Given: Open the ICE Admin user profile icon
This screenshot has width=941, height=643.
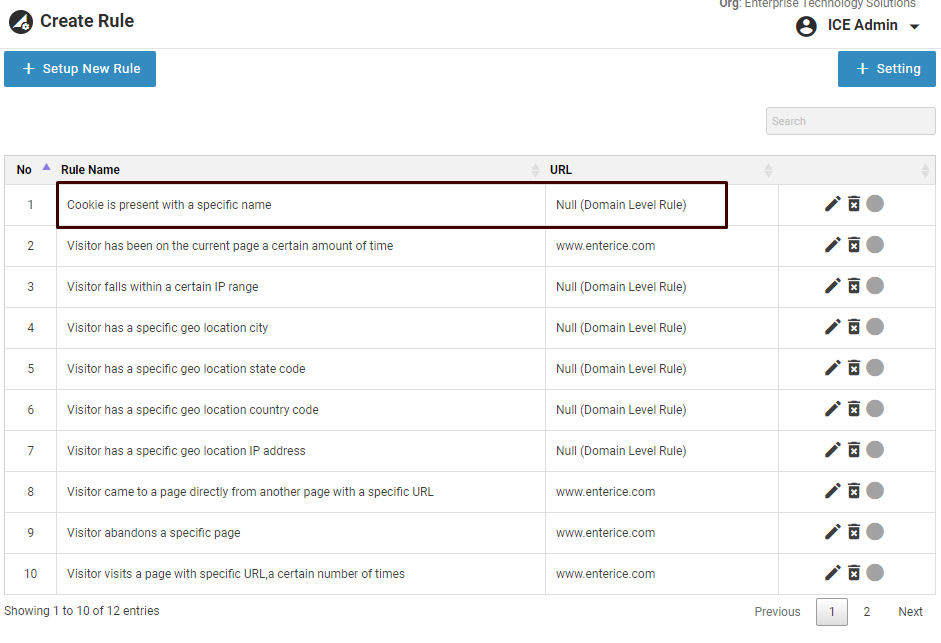Looking at the screenshot, I should point(806,26).
